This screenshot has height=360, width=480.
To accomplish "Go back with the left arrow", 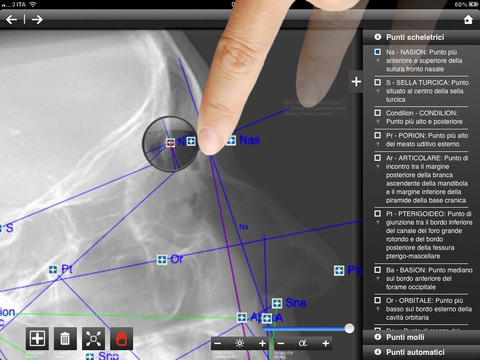I will coord(11,20).
